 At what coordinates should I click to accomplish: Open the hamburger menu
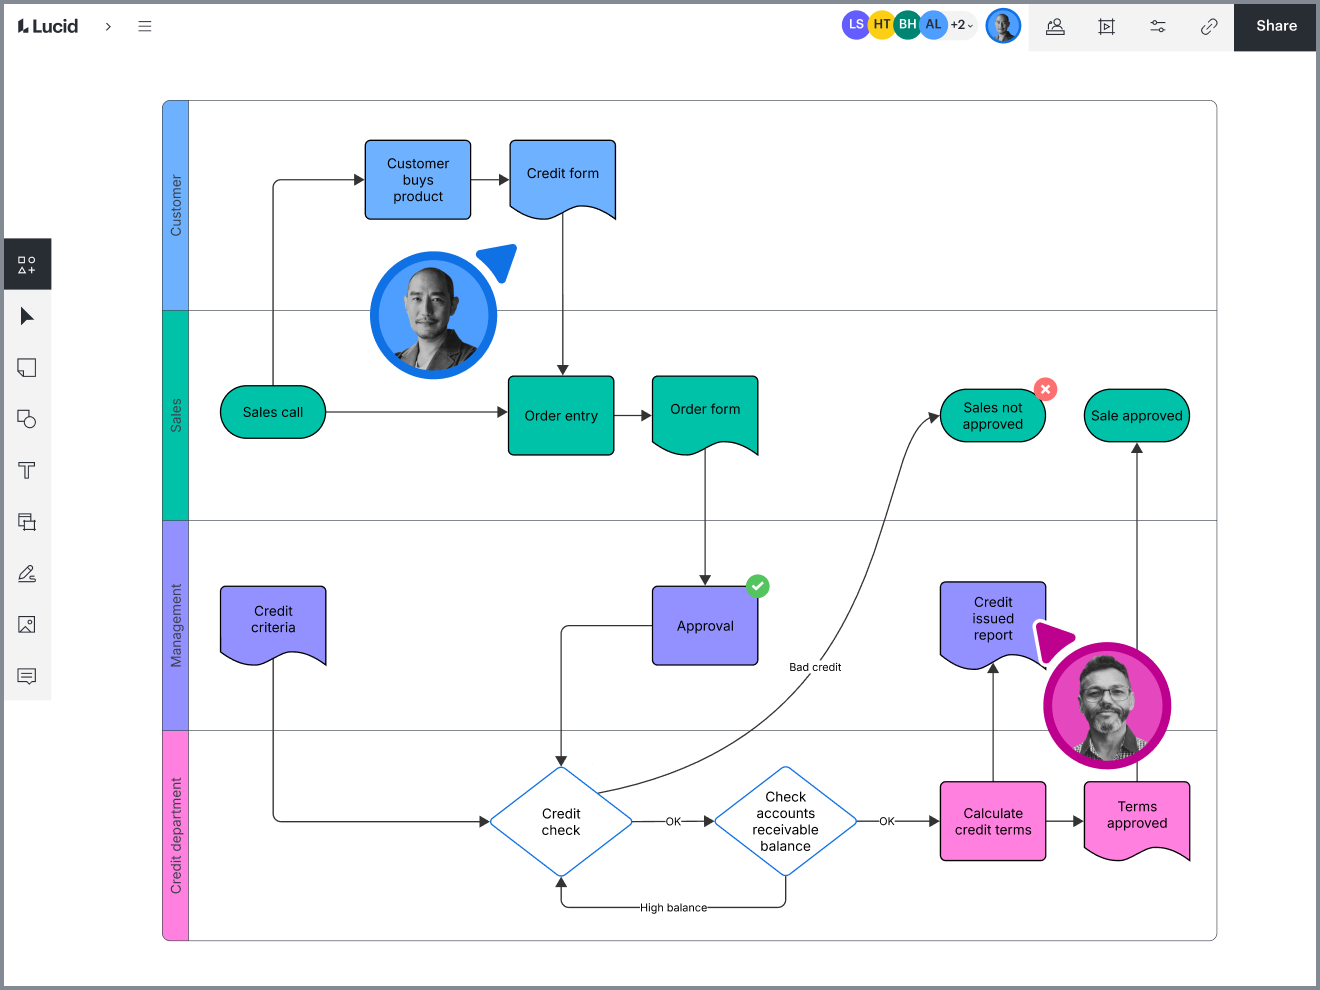(x=145, y=26)
